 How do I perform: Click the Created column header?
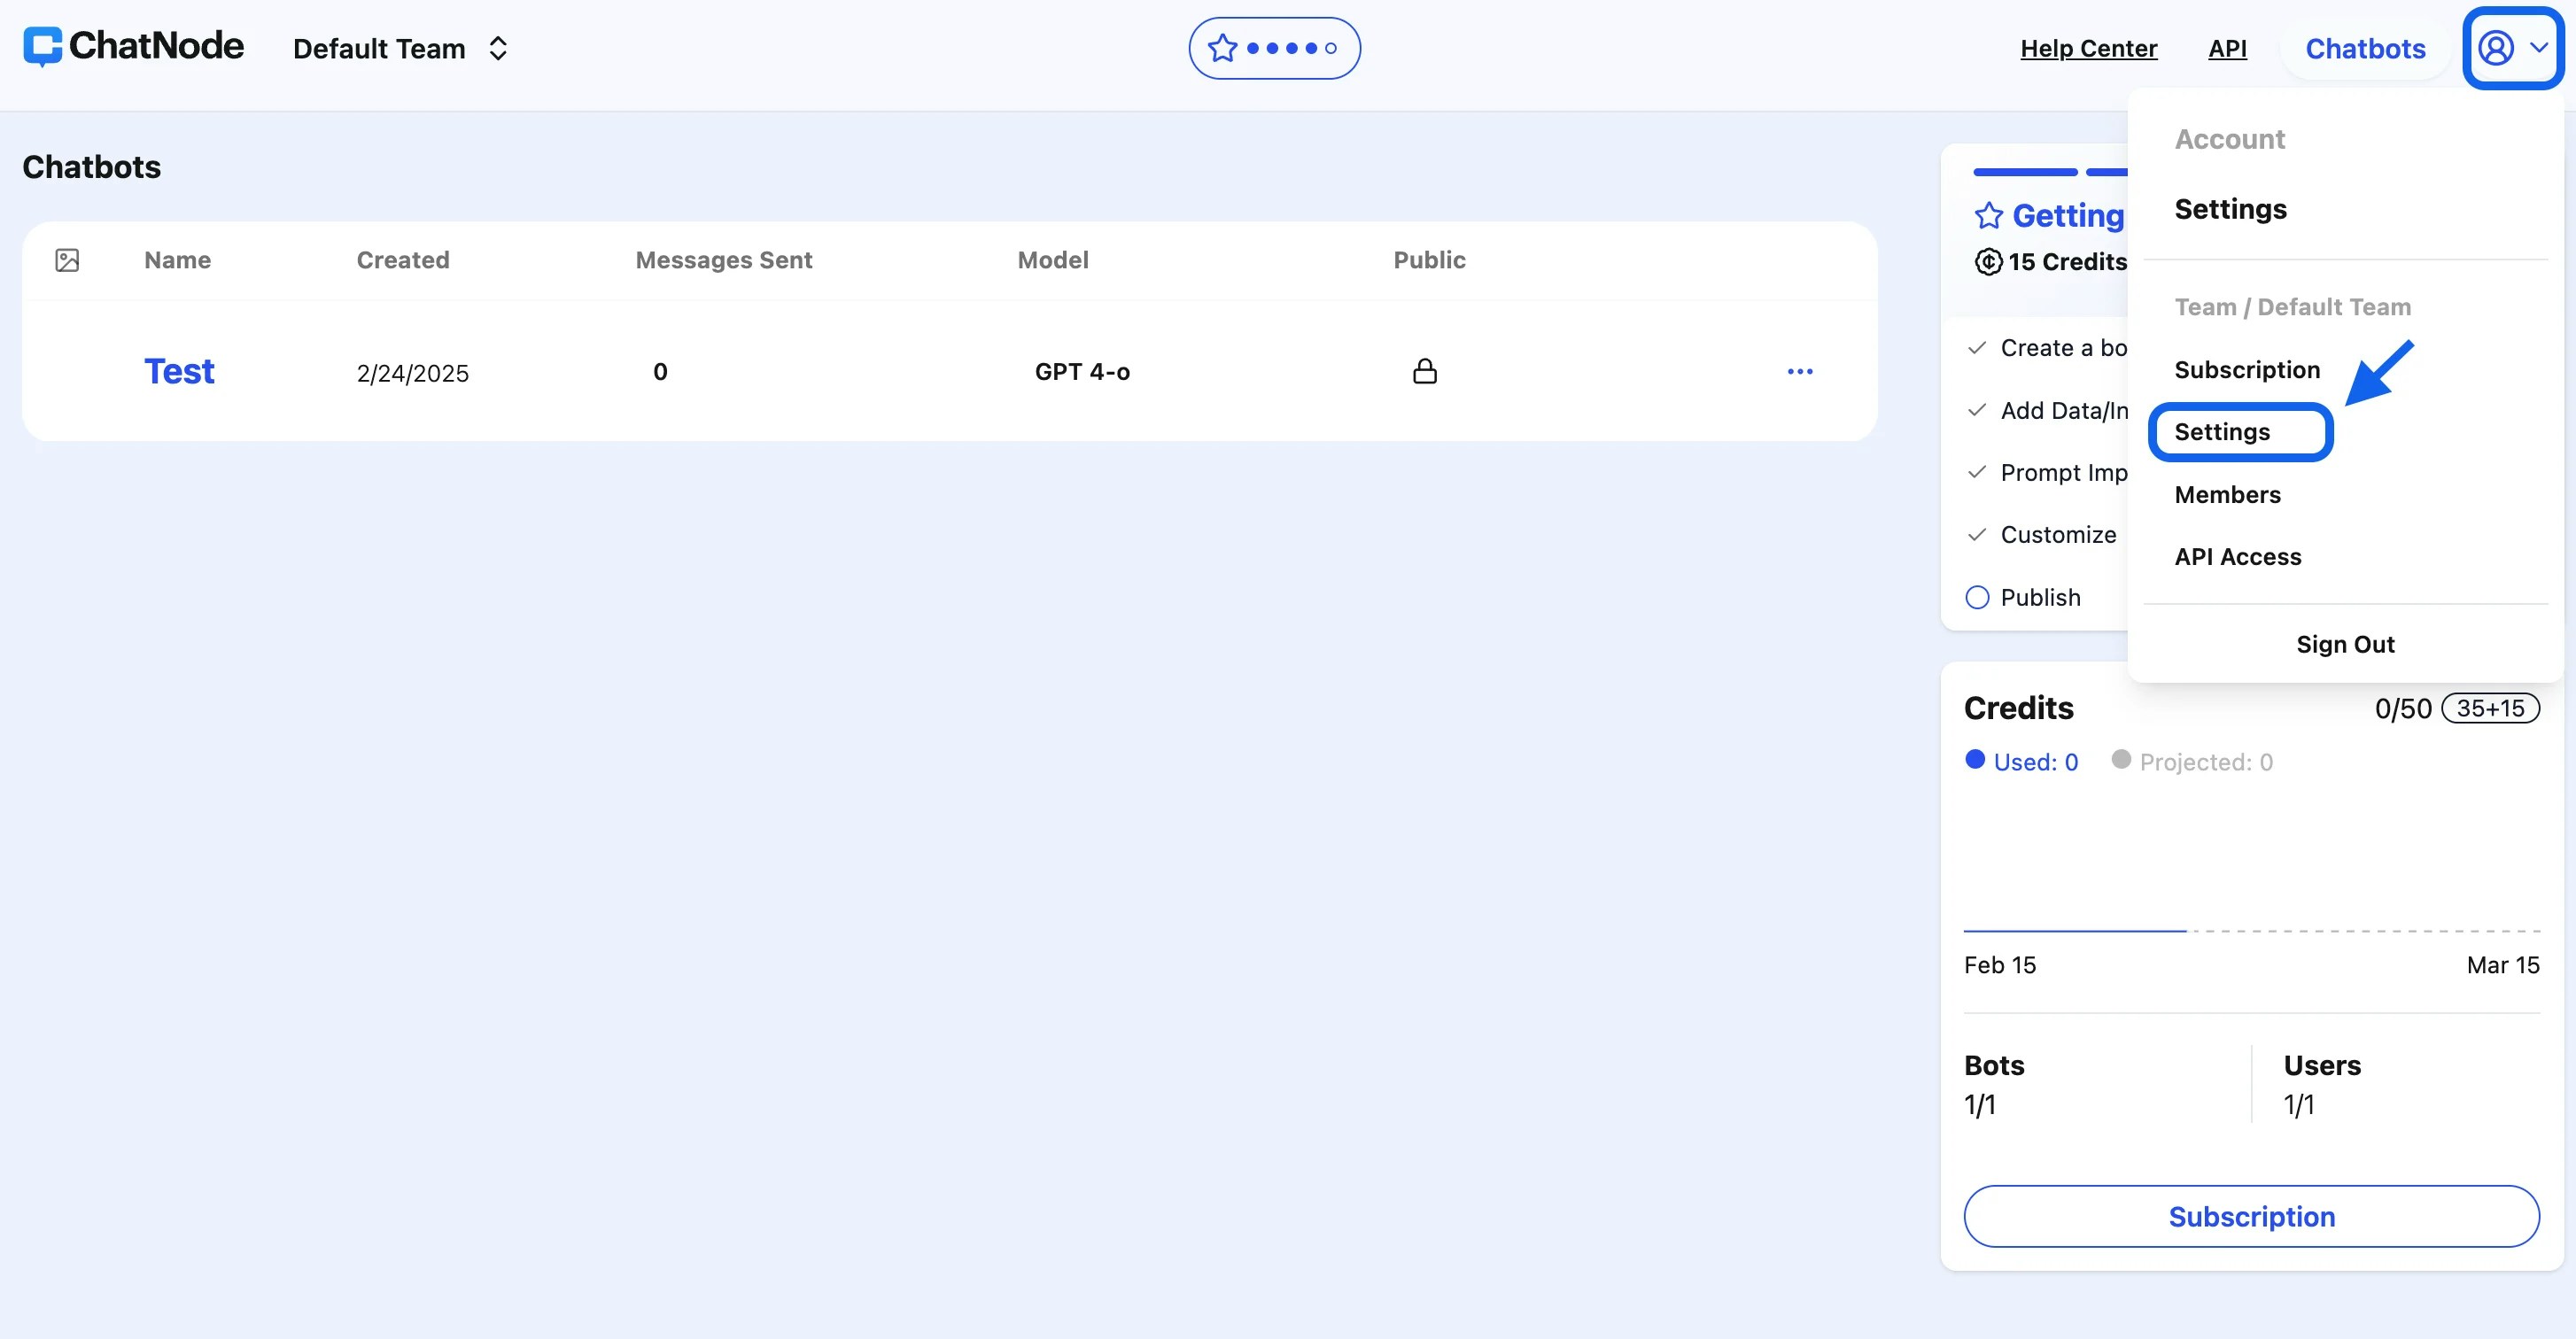pos(403,260)
